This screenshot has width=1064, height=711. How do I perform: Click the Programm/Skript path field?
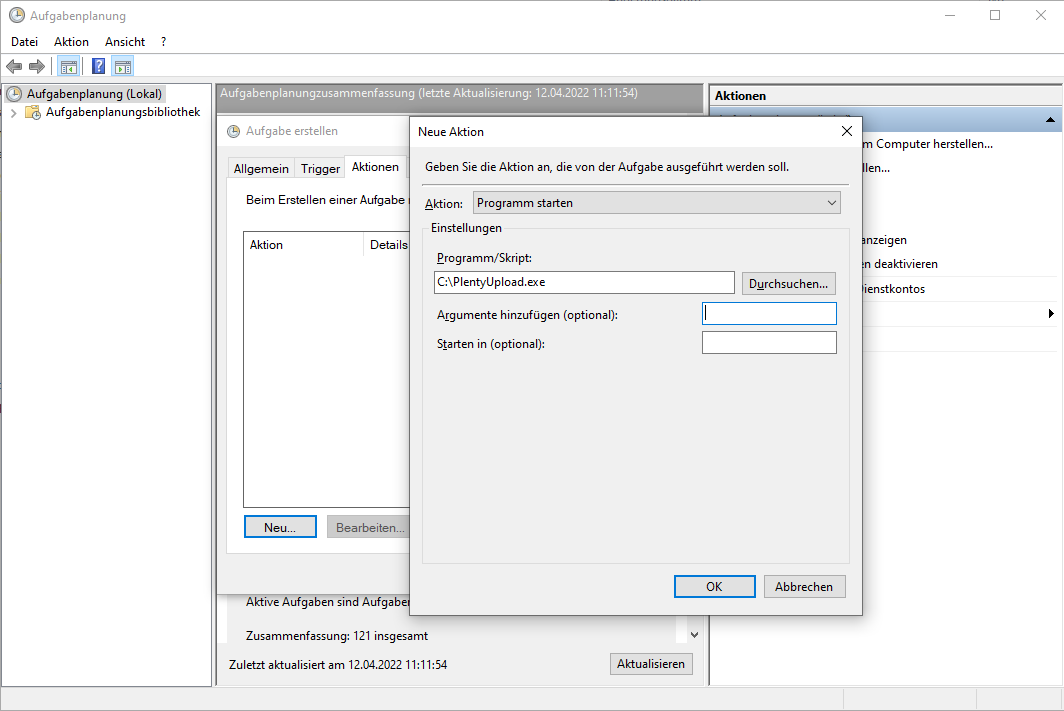tap(584, 283)
